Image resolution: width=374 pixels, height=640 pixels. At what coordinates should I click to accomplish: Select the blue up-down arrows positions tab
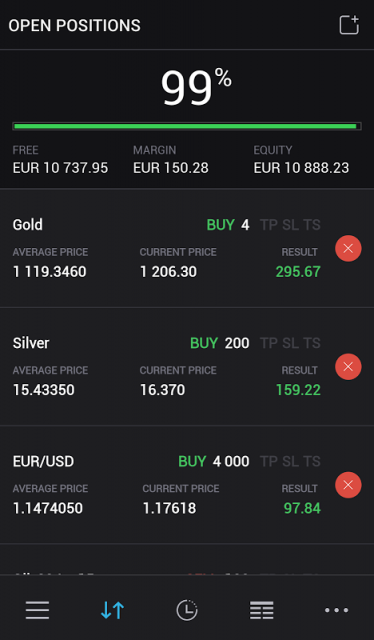(112, 610)
